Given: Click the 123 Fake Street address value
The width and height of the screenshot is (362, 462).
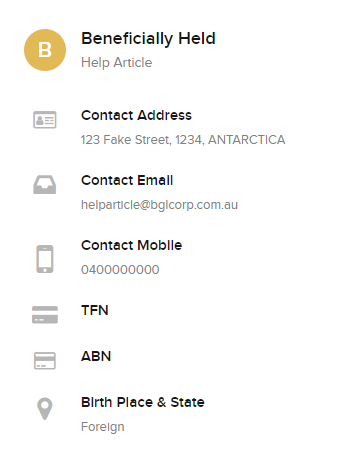Looking at the screenshot, I should [x=183, y=140].
